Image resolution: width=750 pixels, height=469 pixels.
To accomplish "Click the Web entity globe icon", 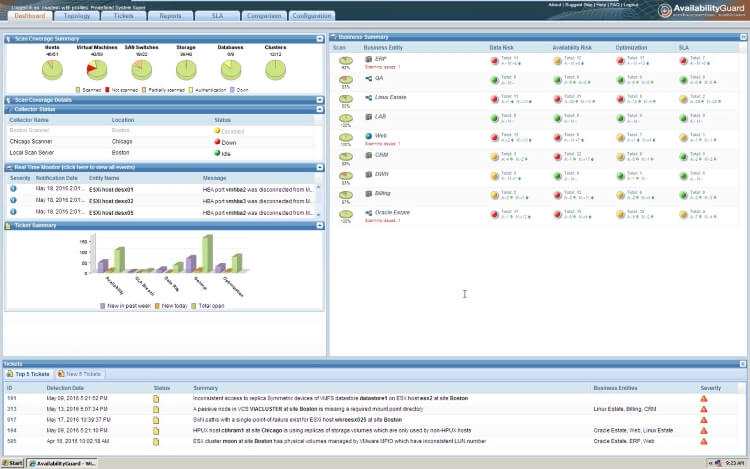I will (369, 136).
